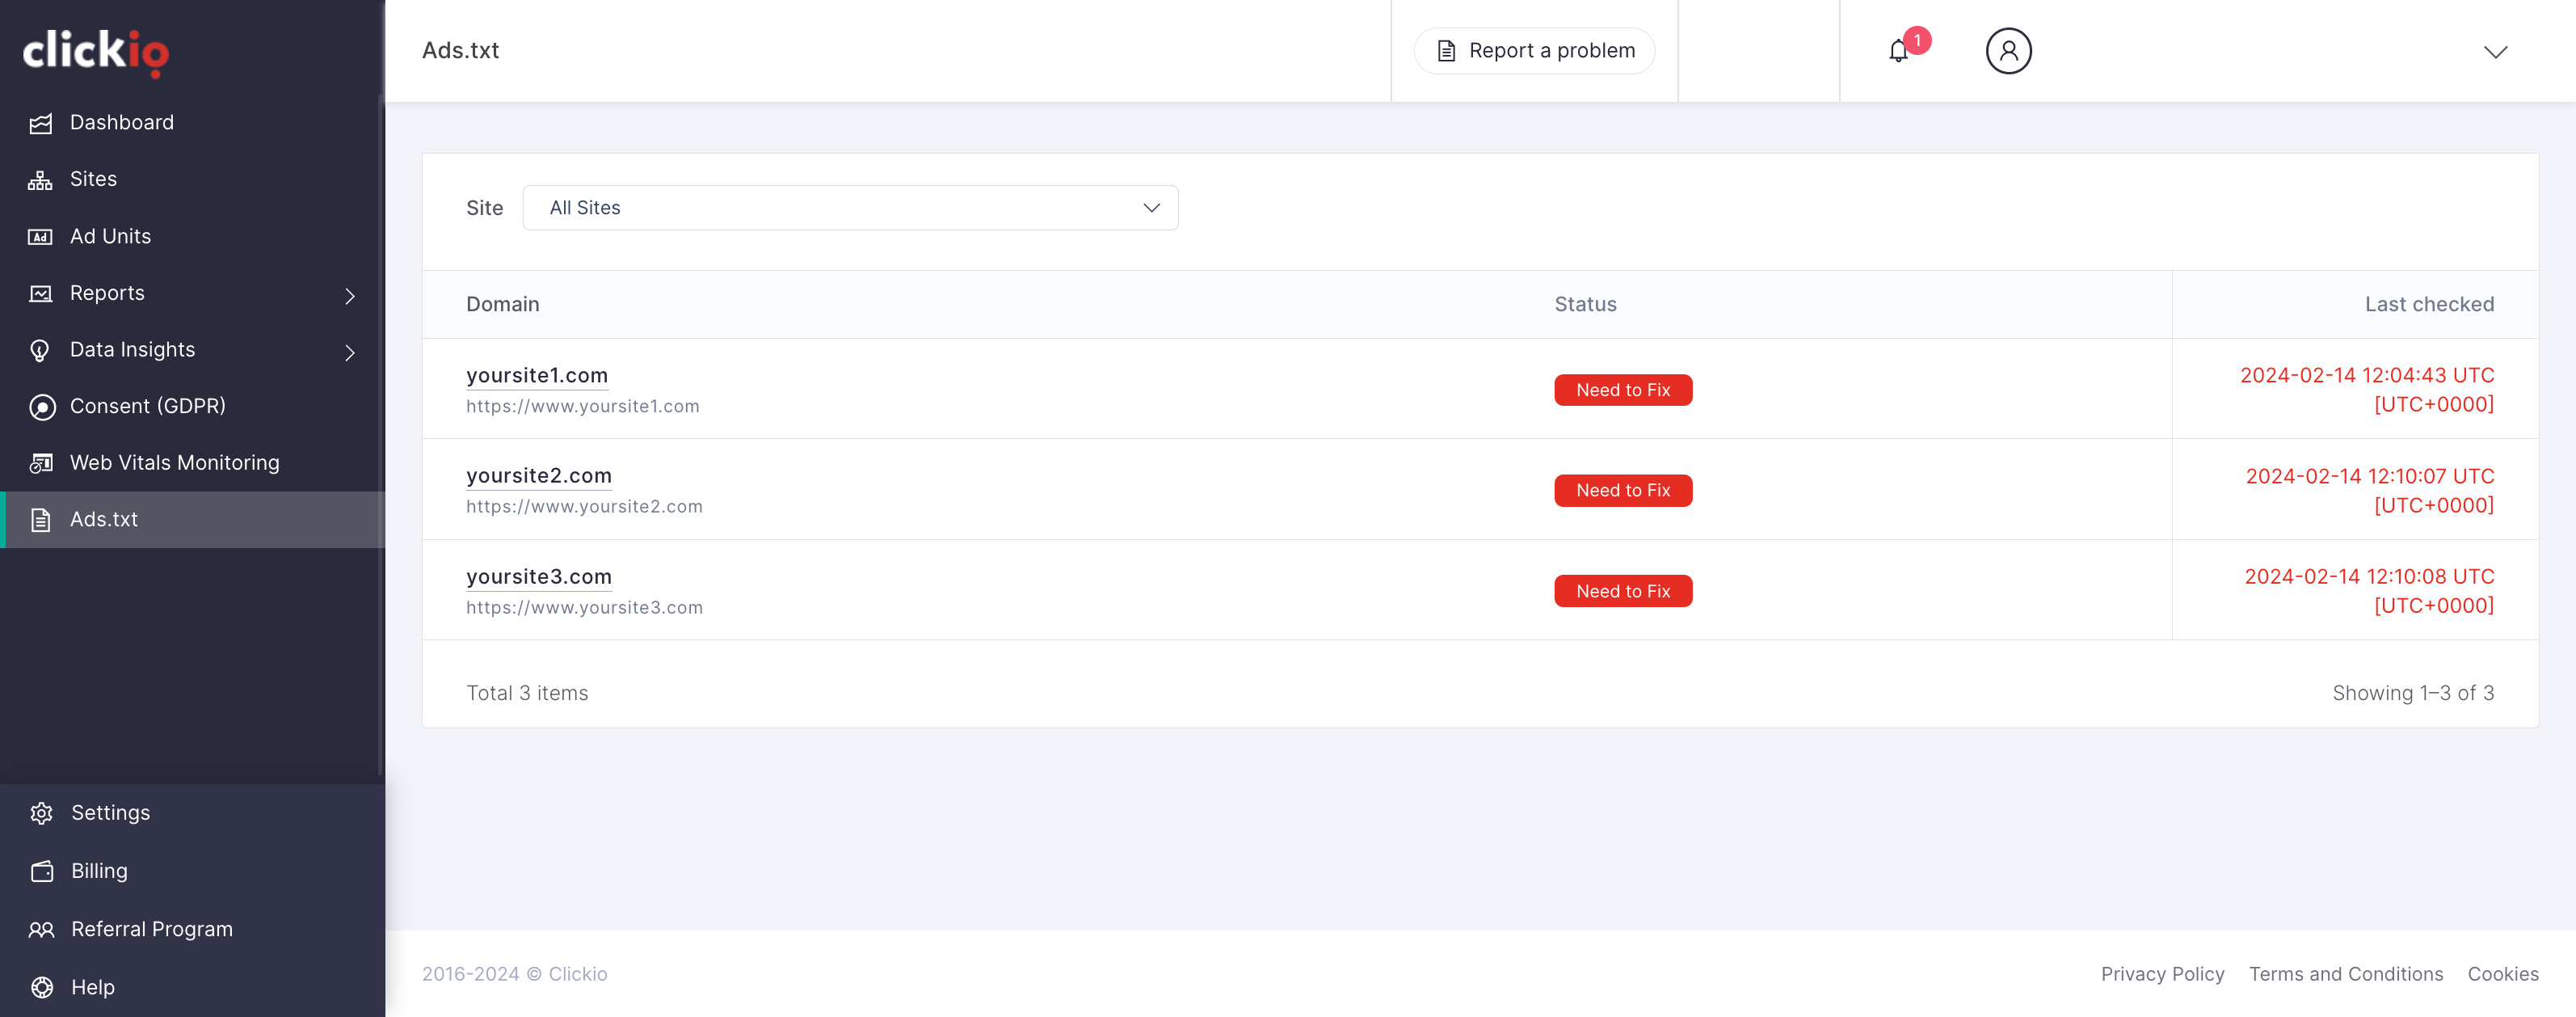Click the 2016-2024 © Clickio footer text
The image size is (2576, 1017).
tap(514, 974)
